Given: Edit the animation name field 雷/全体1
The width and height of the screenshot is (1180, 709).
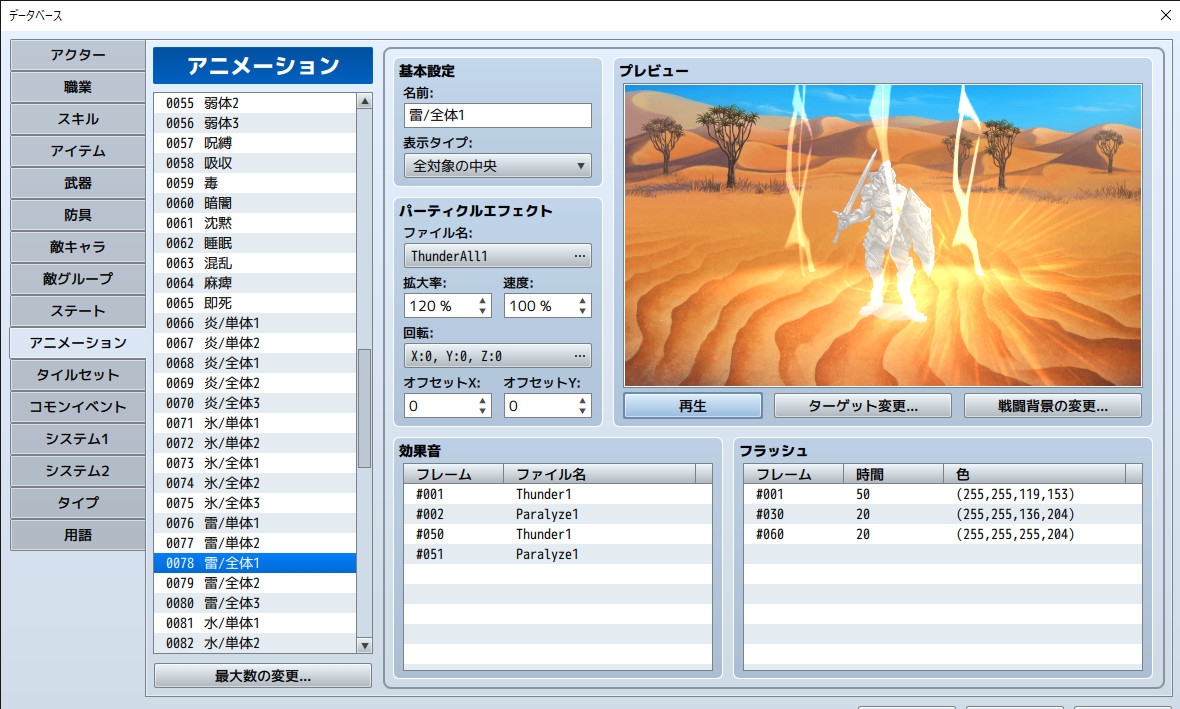Looking at the screenshot, I should pyautogui.click(x=497, y=115).
